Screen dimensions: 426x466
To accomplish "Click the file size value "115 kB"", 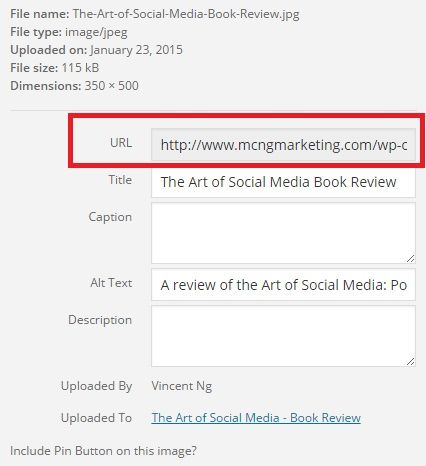I will (80, 68).
